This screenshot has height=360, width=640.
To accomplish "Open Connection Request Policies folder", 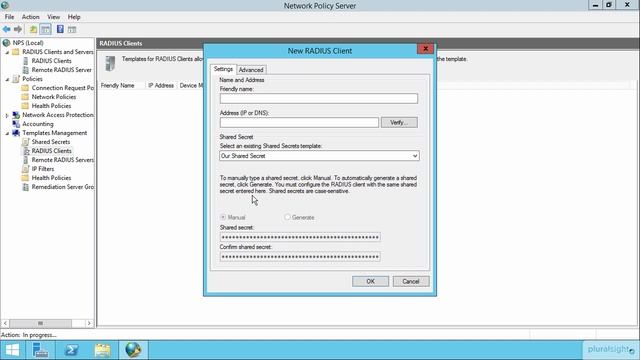I will point(63,88).
